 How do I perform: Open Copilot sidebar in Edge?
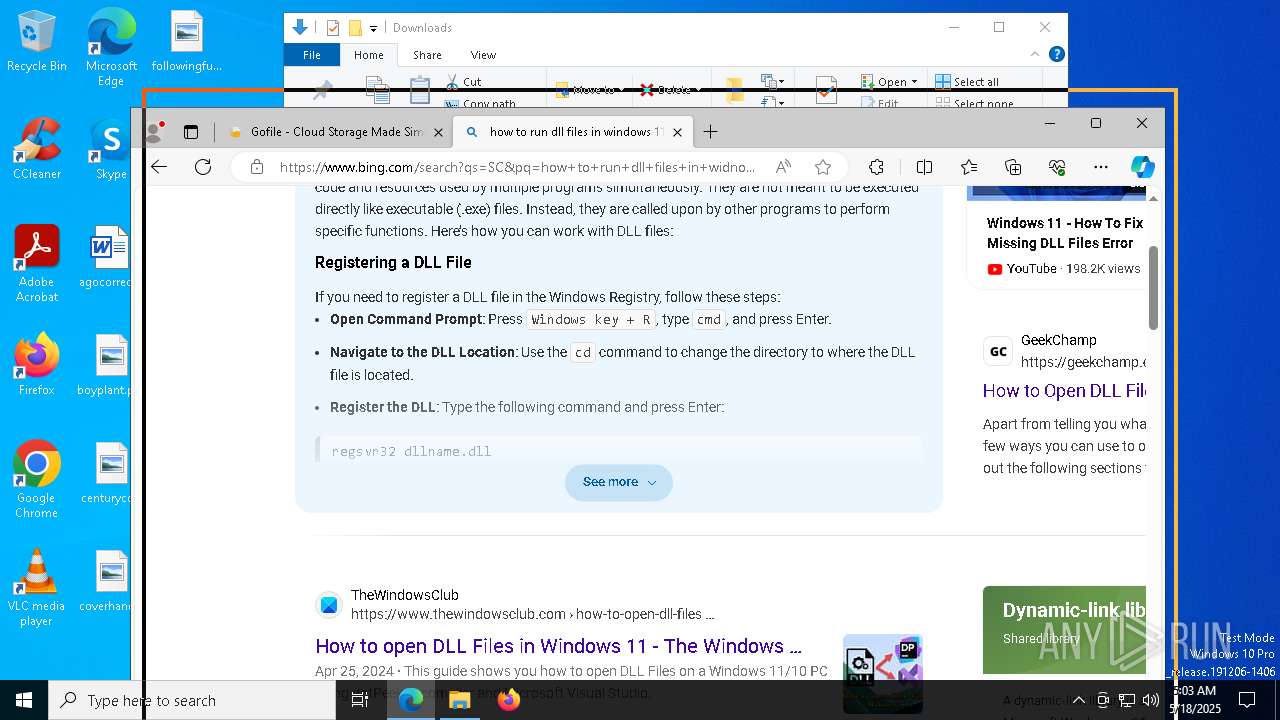pyautogui.click(x=1143, y=167)
